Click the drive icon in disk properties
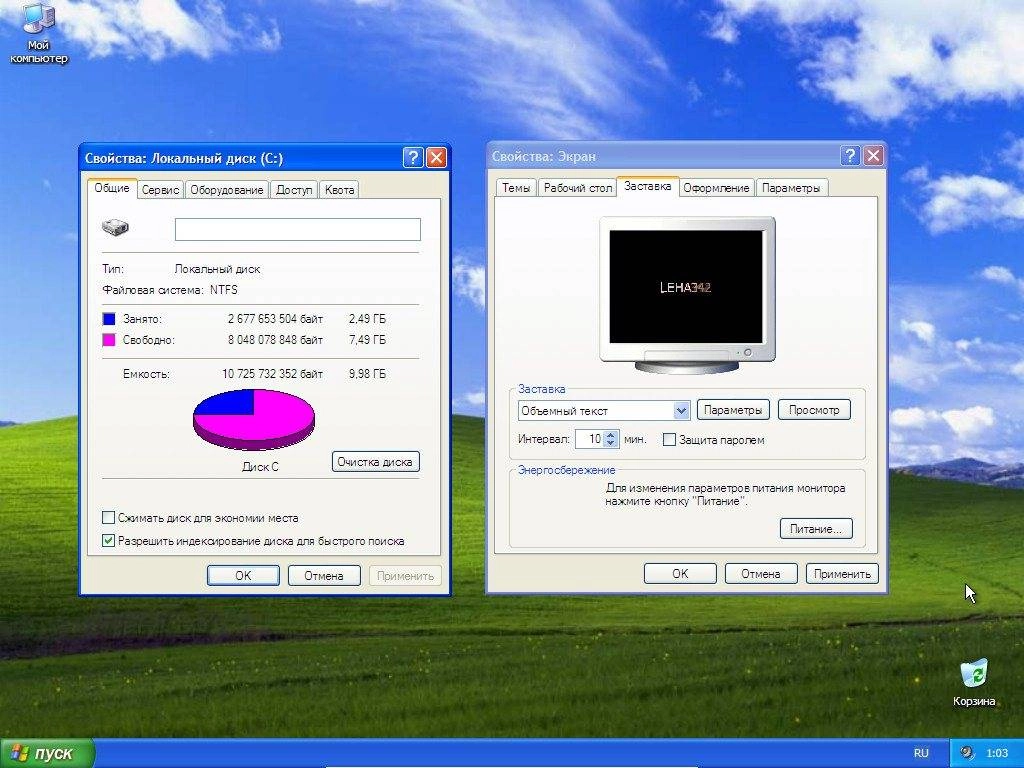 pyautogui.click(x=116, y=228)
